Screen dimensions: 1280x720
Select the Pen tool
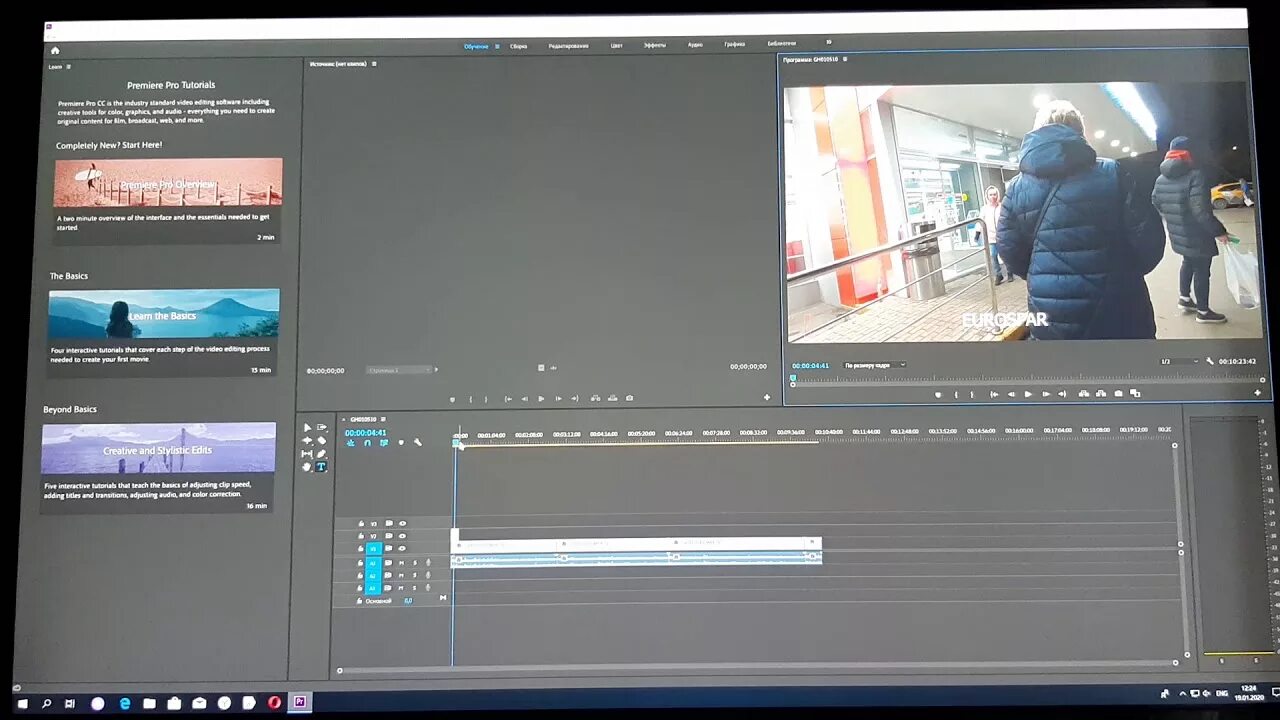coord(322,454)
